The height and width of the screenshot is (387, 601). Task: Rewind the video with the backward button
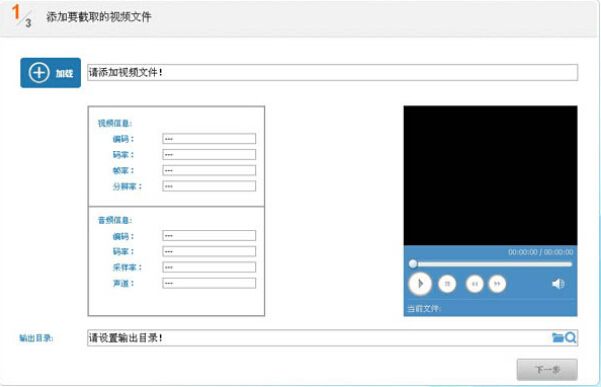click(475, 284)
